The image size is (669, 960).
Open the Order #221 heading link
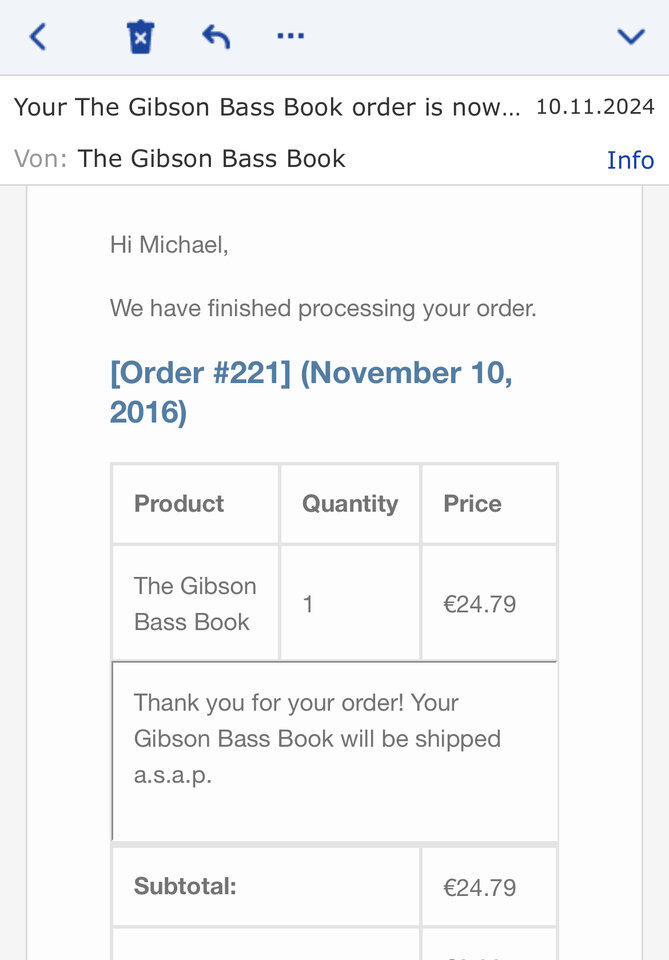coord(311,392)
